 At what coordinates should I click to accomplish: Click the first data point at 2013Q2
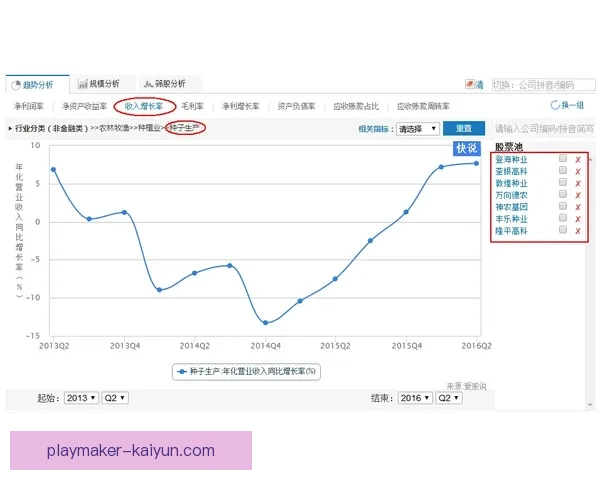pyautogui.click(x=53, y=170)
